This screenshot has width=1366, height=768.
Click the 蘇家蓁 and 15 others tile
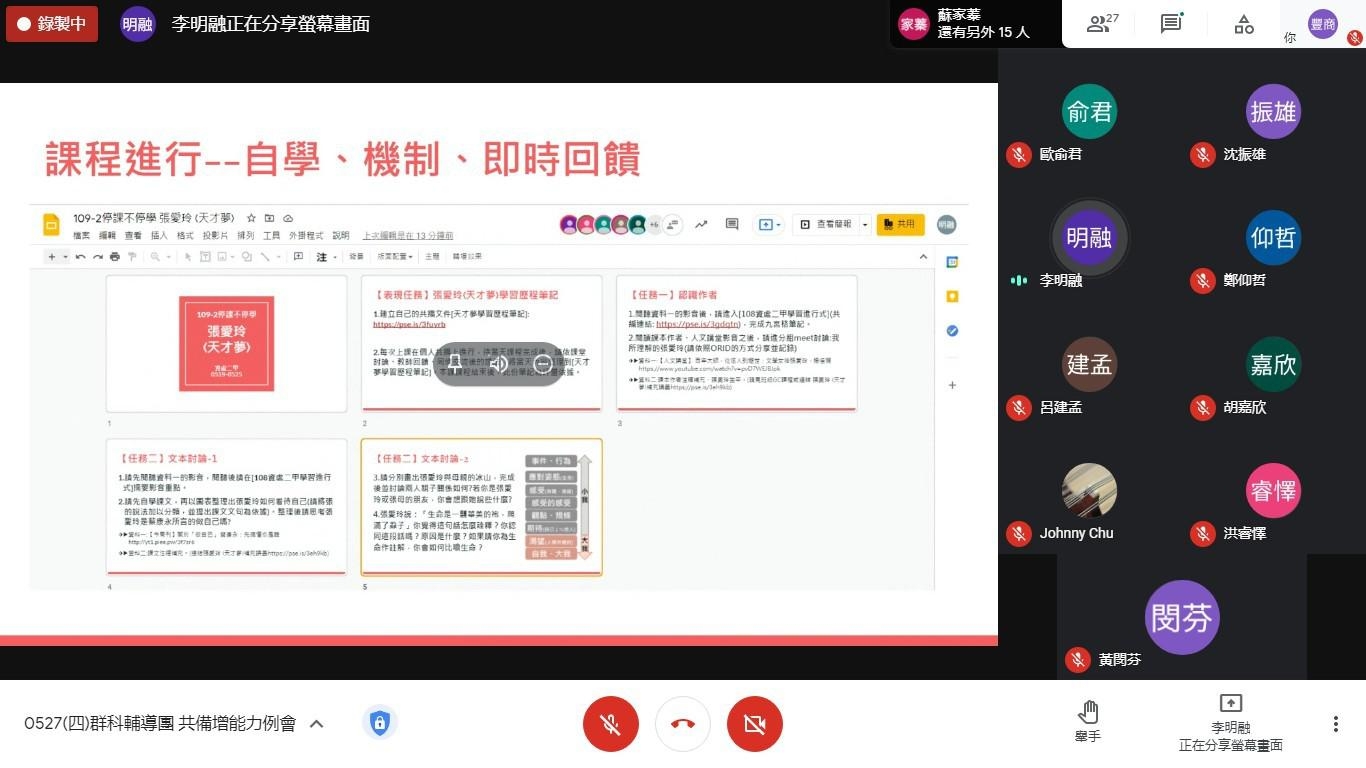point(975,24)
